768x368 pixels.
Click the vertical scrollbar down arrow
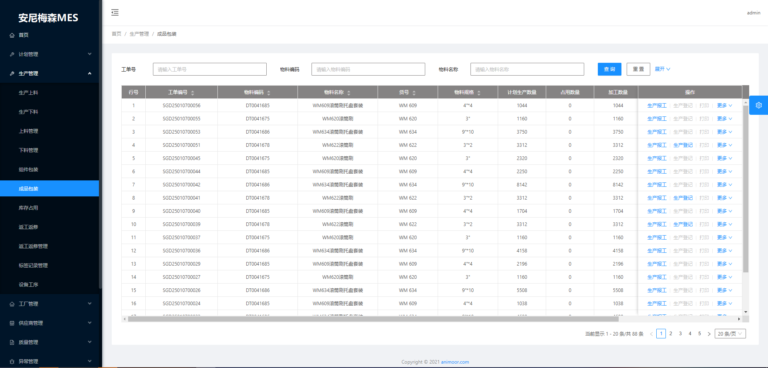[x=745, y=312]
